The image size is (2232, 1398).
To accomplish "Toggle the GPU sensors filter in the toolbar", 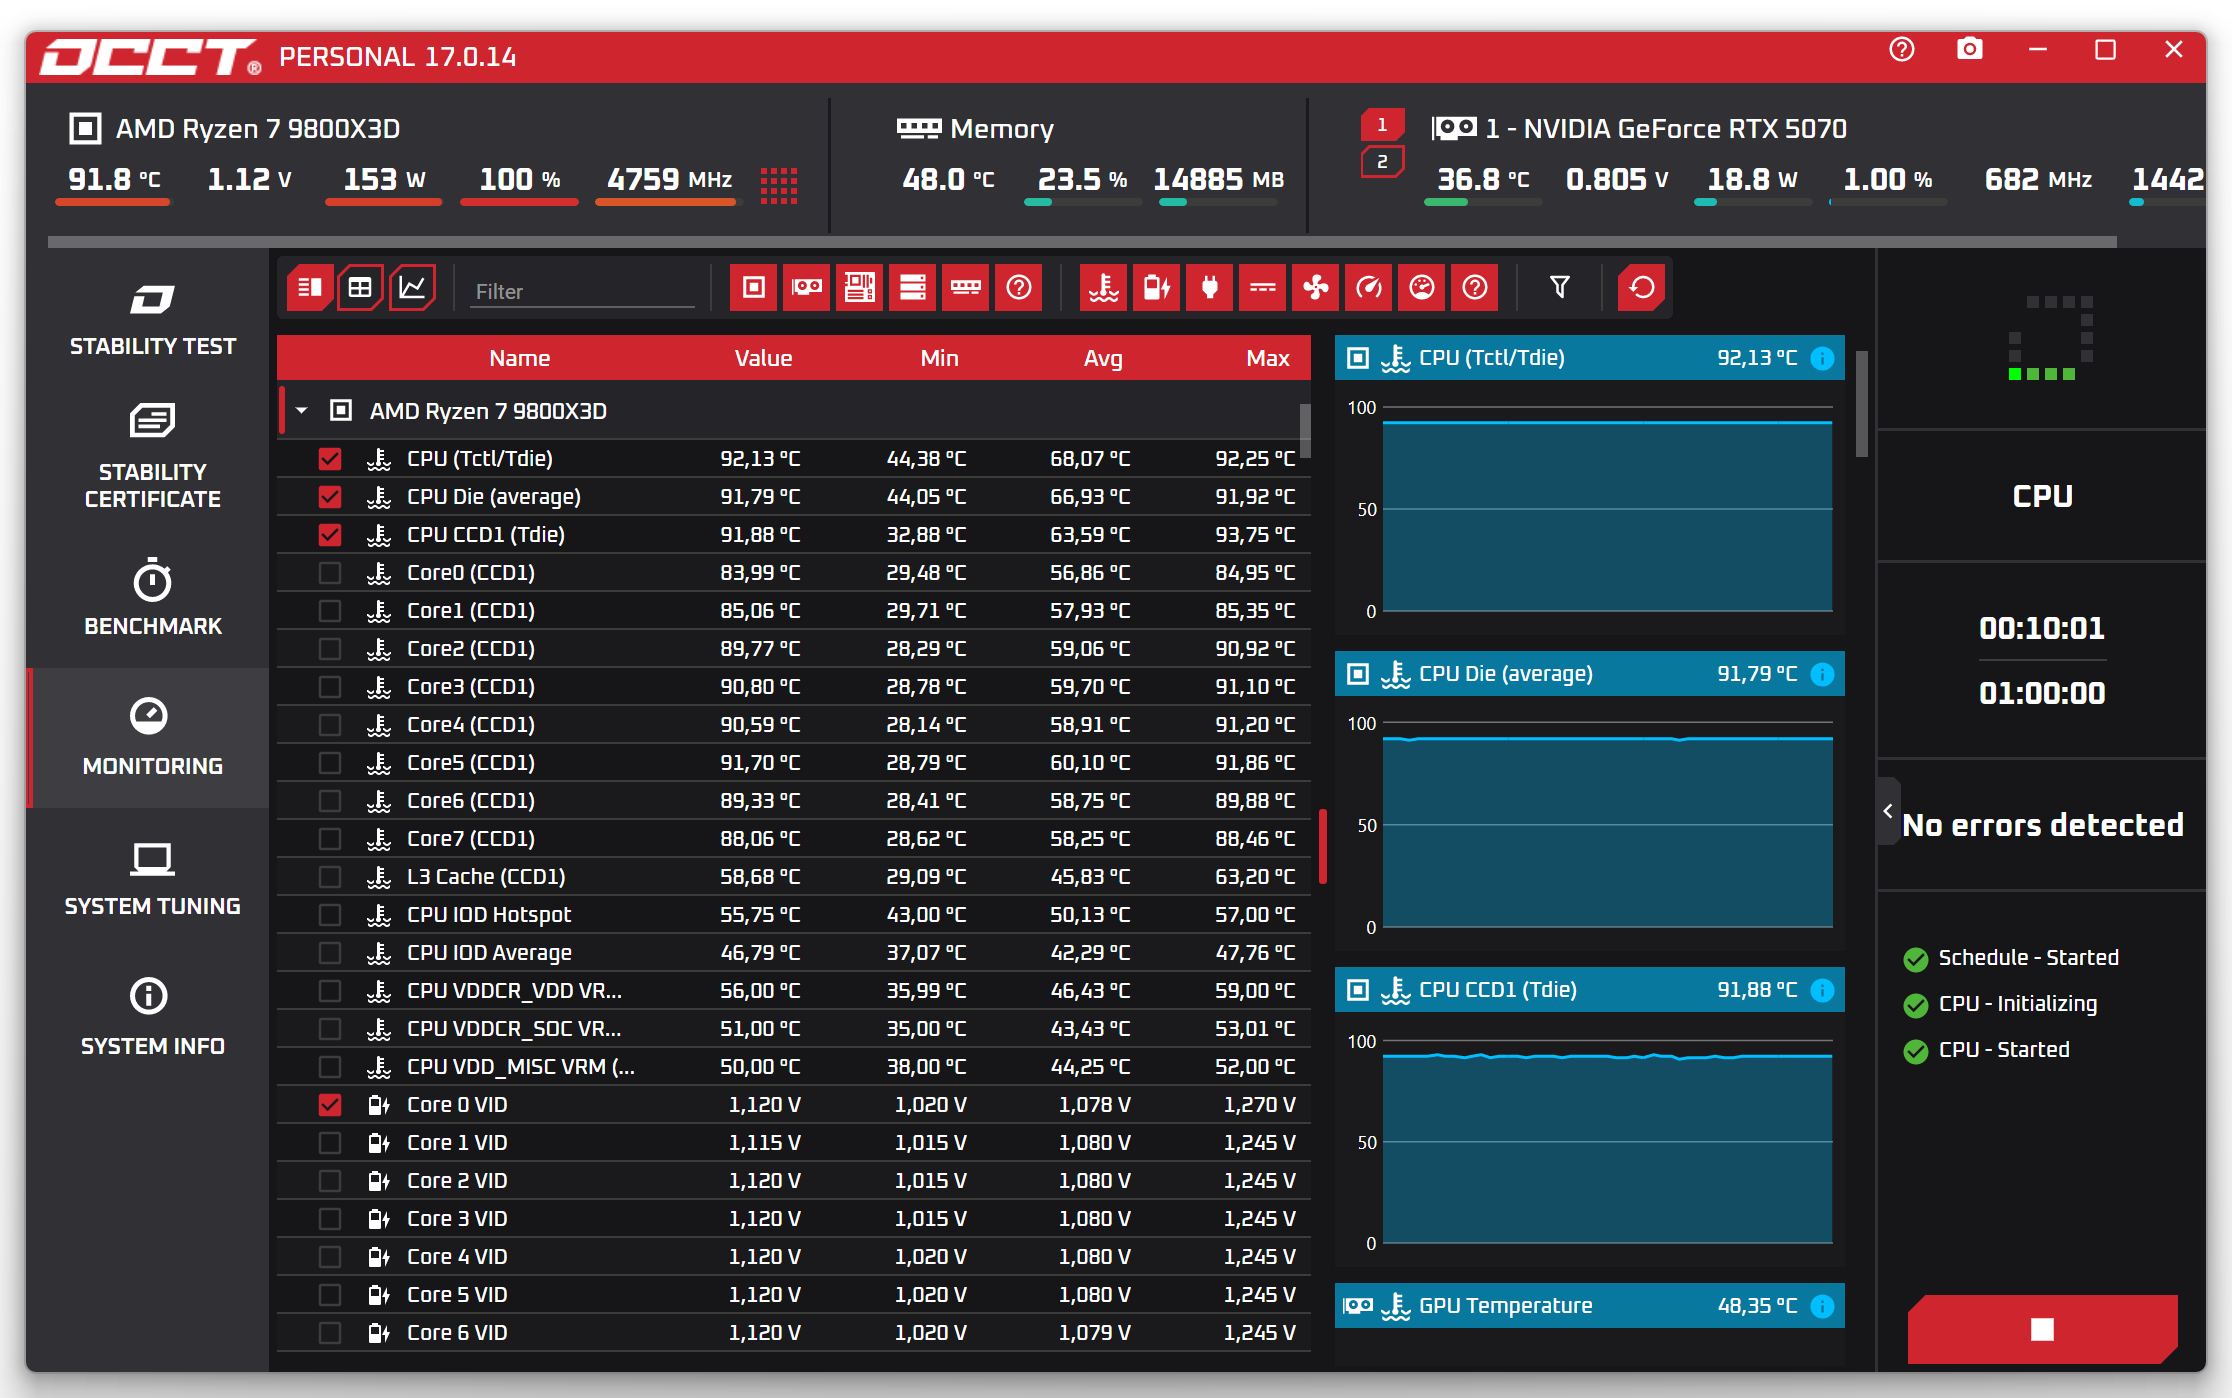I will tap(807, 288).
